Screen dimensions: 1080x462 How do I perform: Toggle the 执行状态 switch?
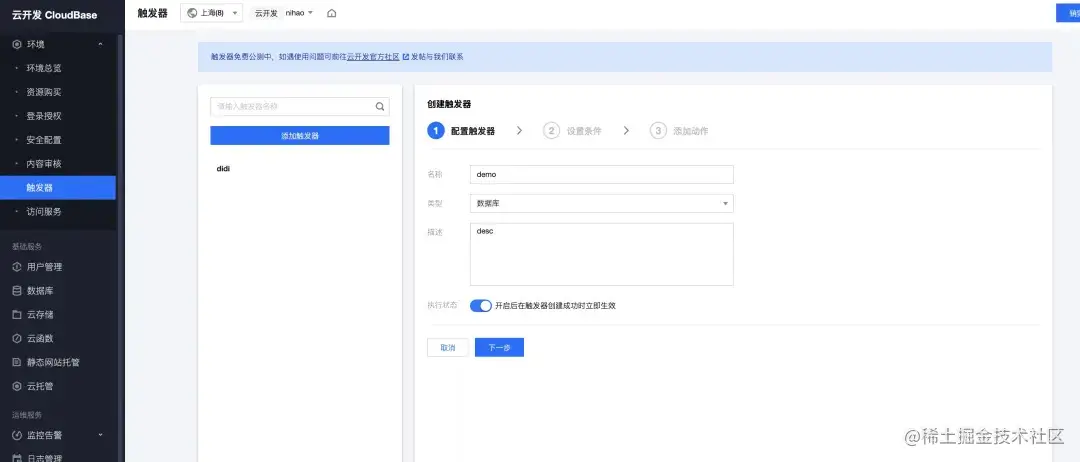[x=481, y=306]
